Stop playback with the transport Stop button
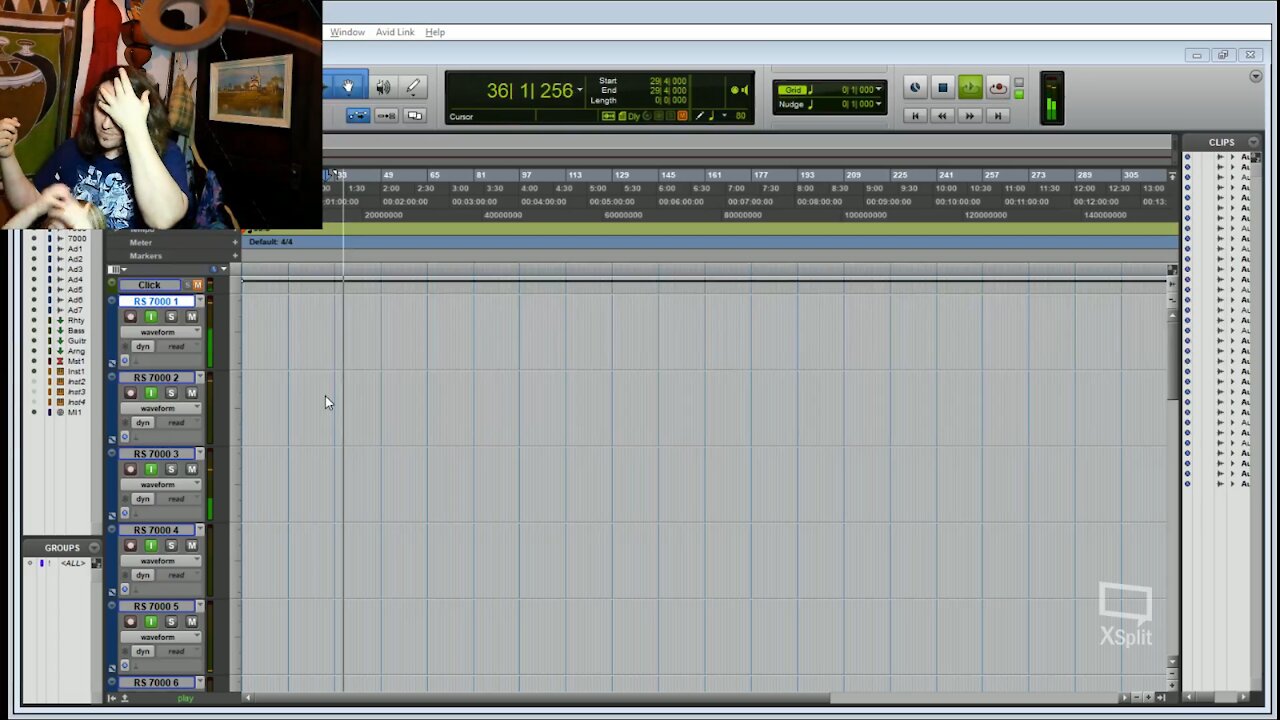Image resolution: width=1280 pixels, height=720 pixels. (942, 88)
